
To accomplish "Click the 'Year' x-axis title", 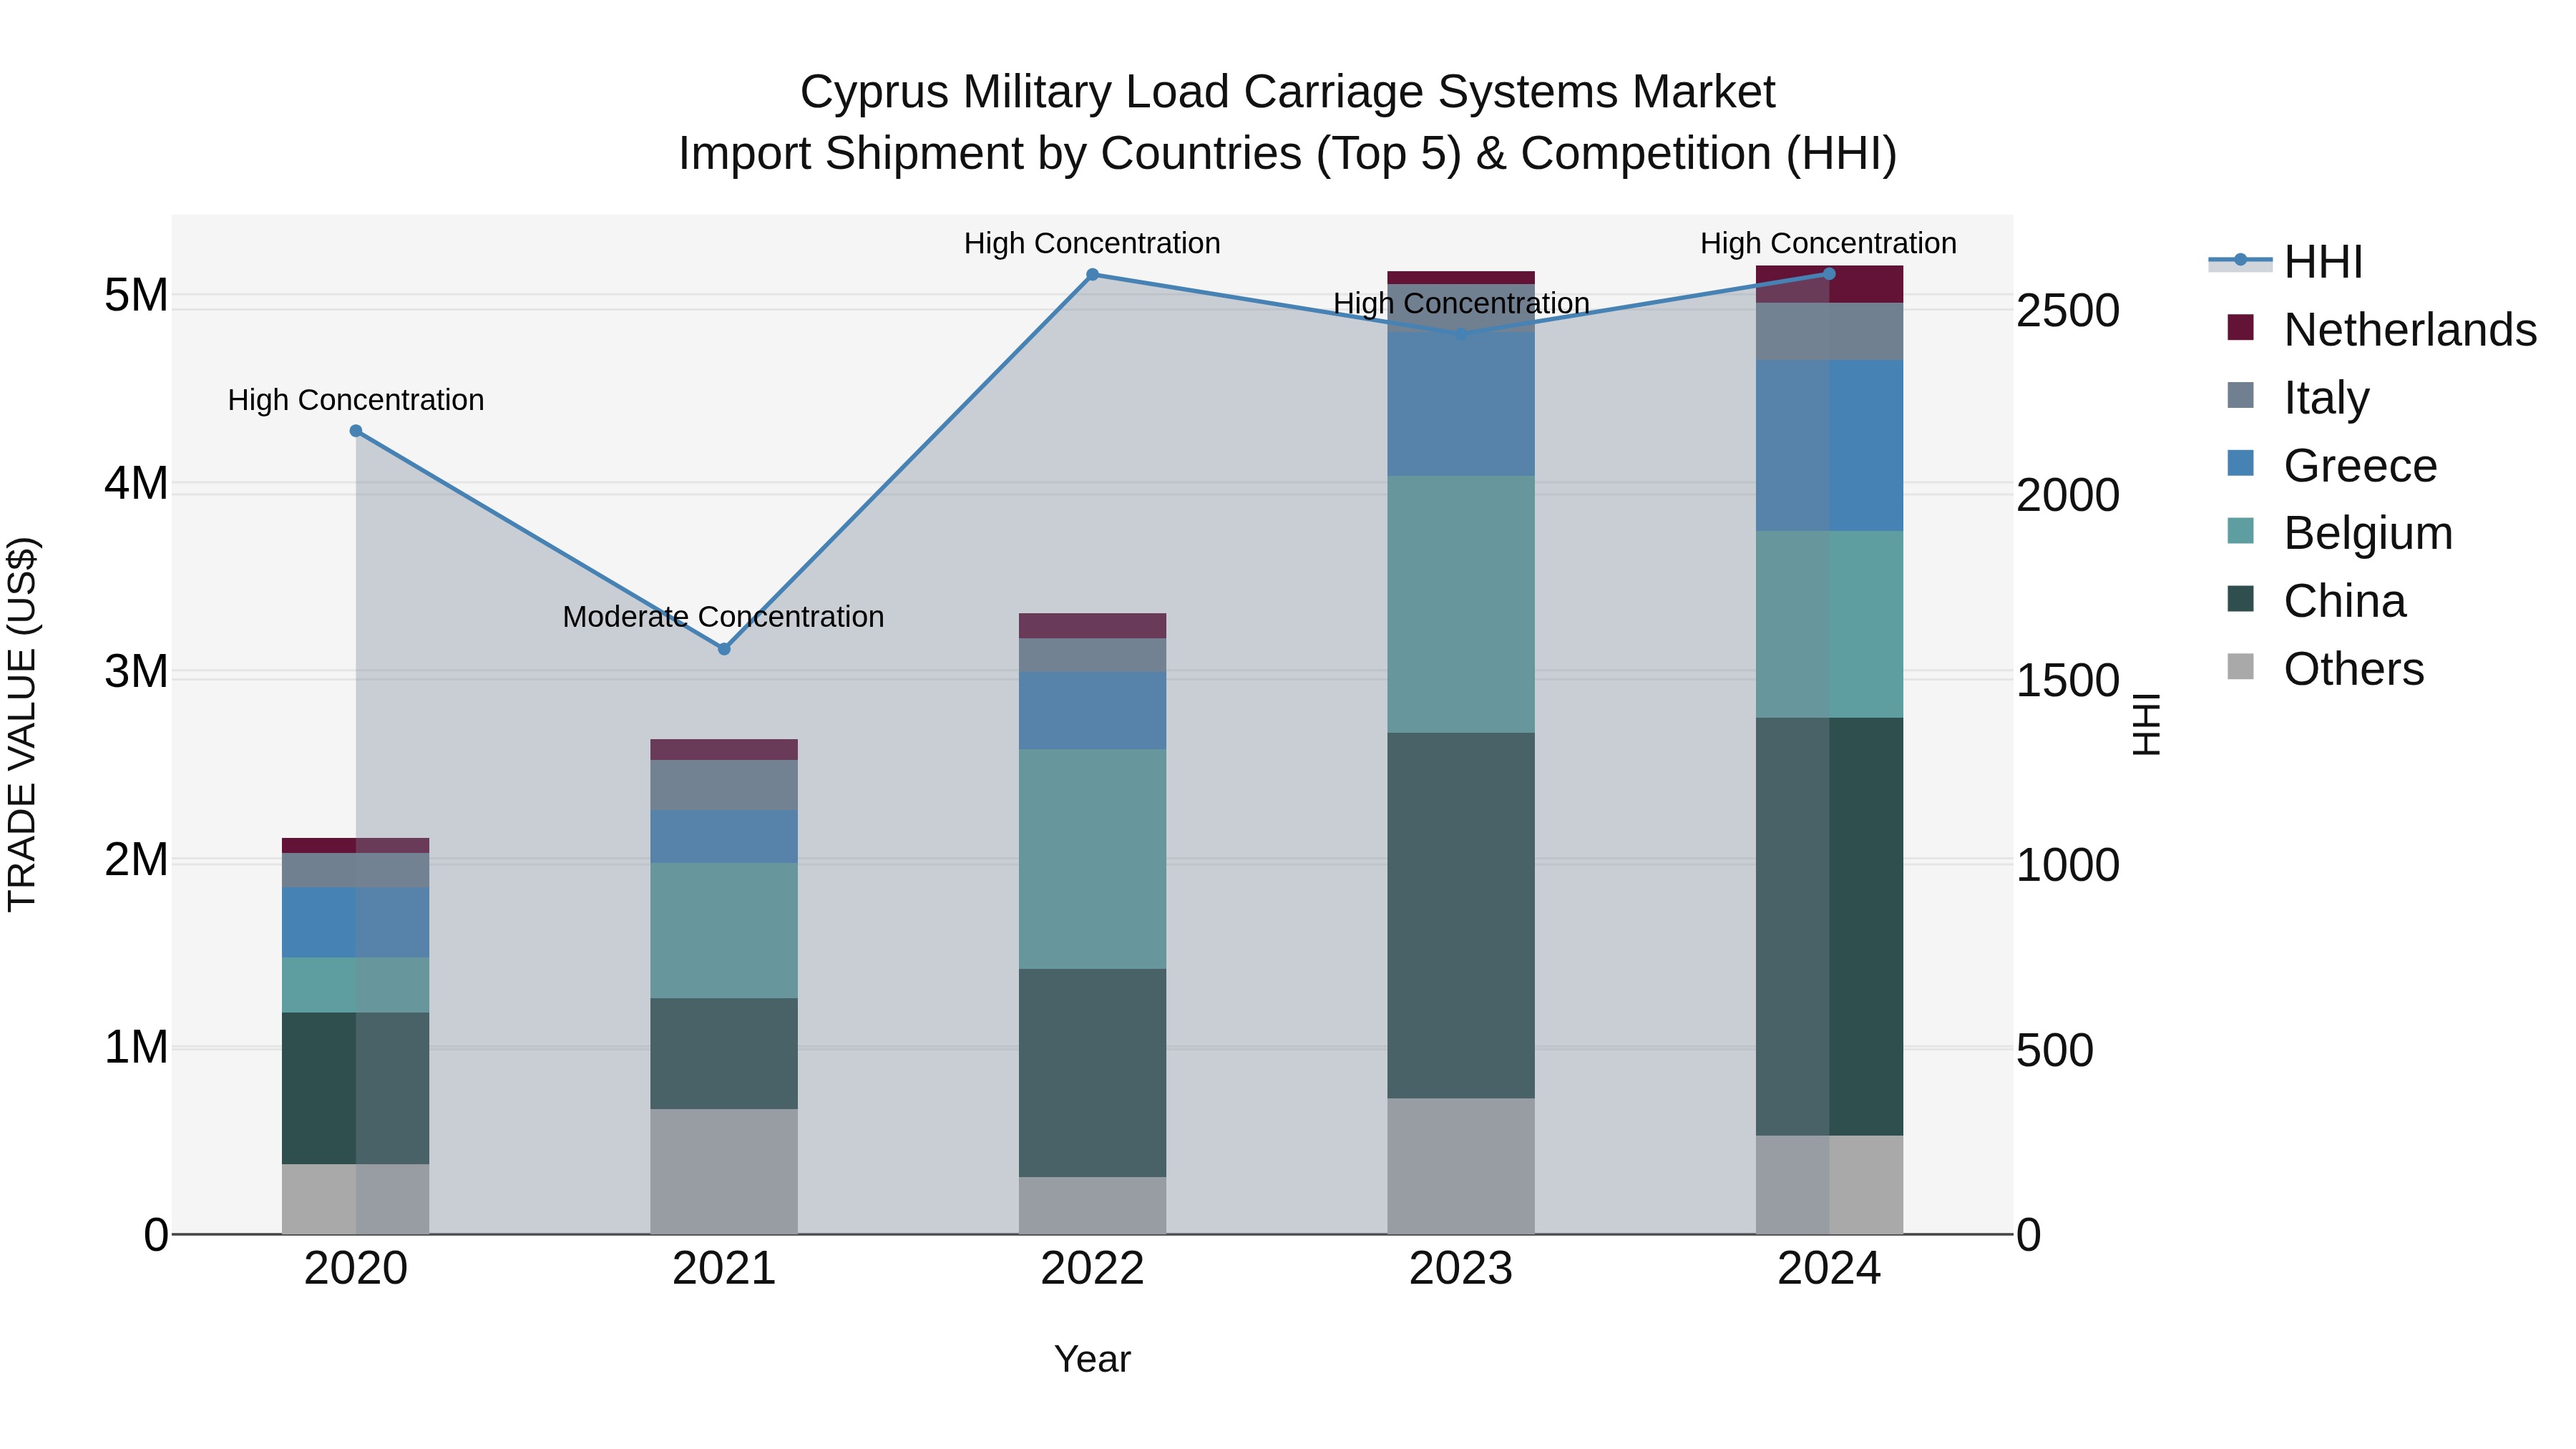I will (x=1092, y=1359).
